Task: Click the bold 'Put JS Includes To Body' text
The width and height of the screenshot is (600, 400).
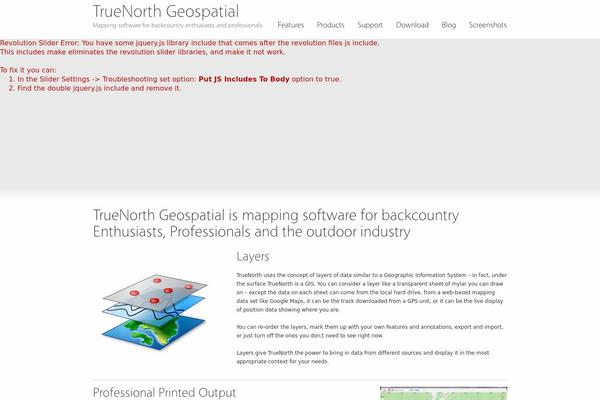Action: click(244, 79)
